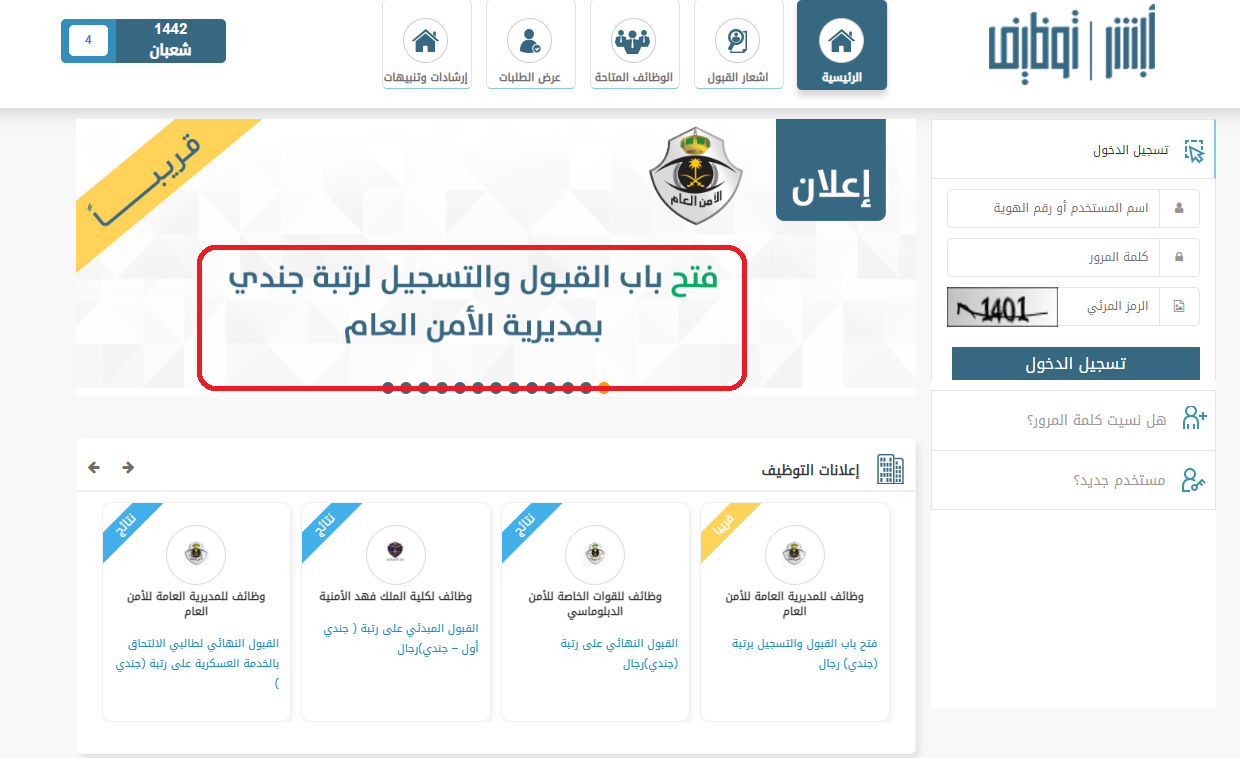Click the forgot password person icon
Image resolution: width=1240 pixels, height=758 pixels.
tap(1194, 419)
